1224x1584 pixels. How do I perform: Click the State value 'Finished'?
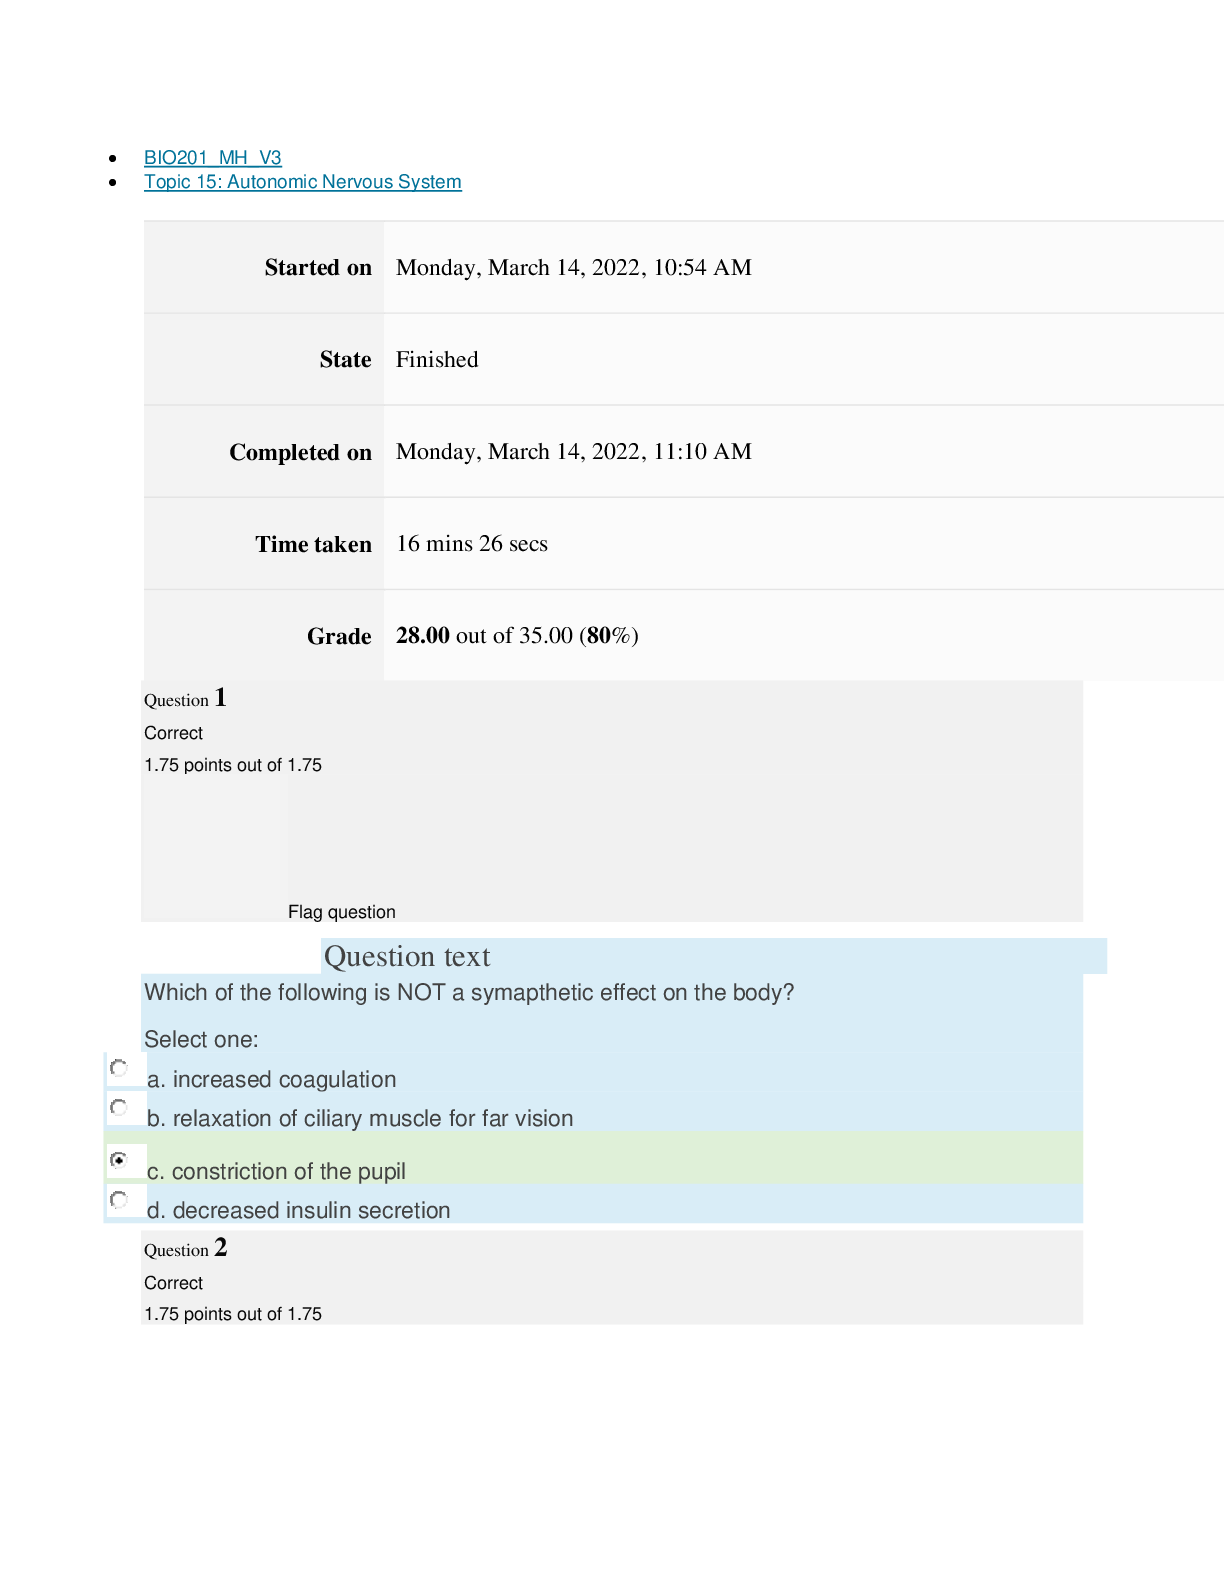(437, 360)
